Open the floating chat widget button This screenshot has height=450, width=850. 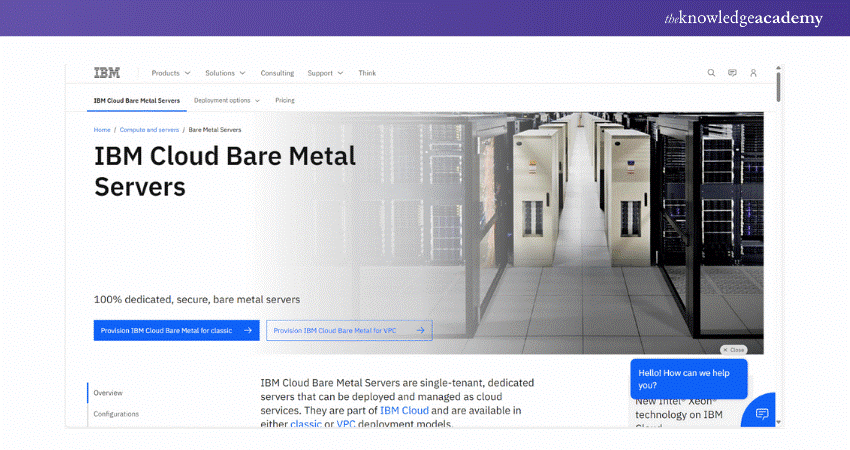tap(761, 412)
